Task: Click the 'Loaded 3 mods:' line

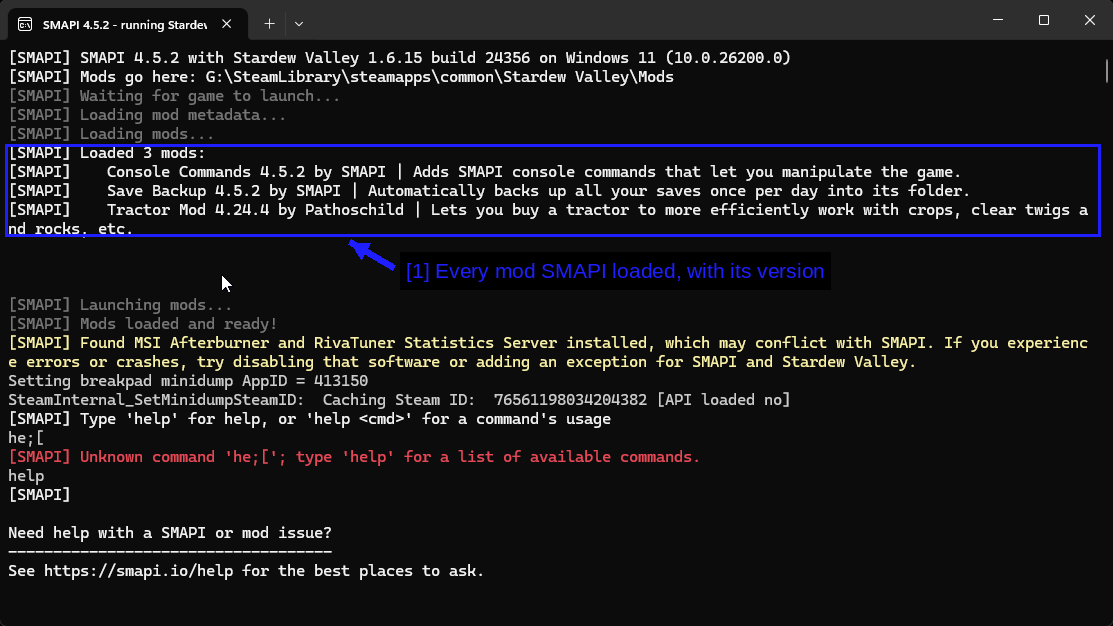Action: pyautogui.click(x=106, y=153)
